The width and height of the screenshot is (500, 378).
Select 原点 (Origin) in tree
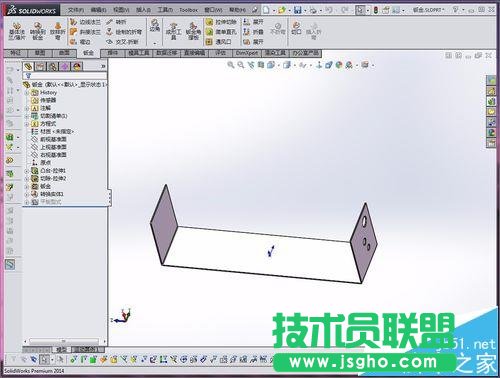pyautogui.click(x=41, y=163)
